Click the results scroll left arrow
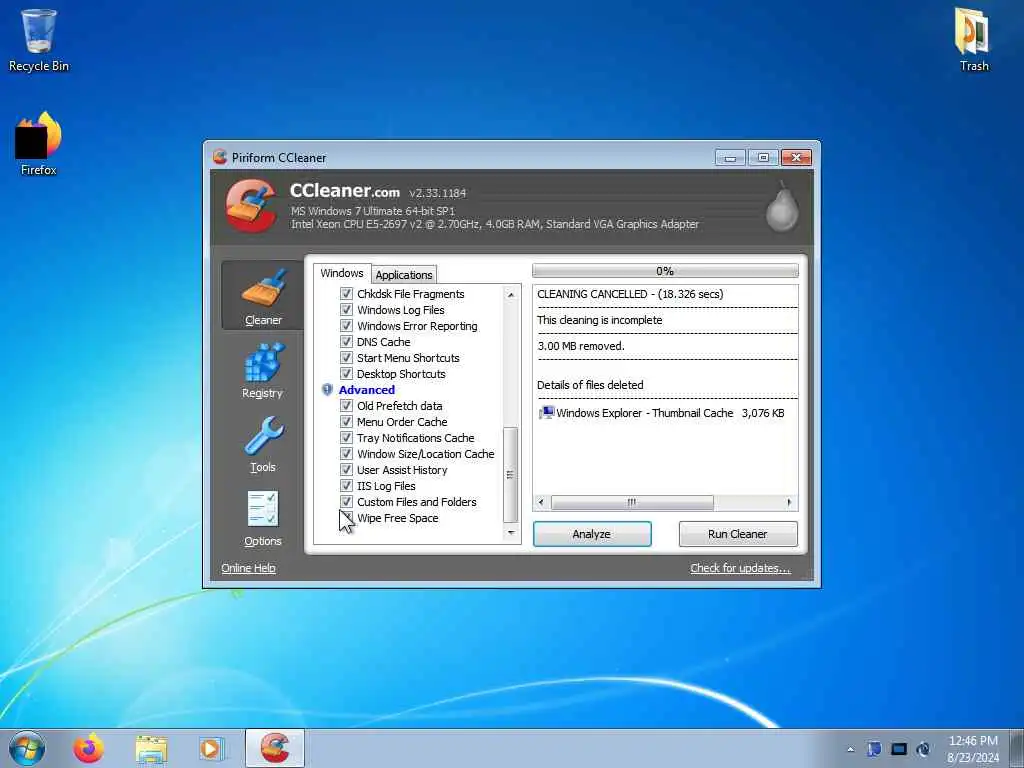The width and height of the screenshot is (1024, 768). (541, 502)
